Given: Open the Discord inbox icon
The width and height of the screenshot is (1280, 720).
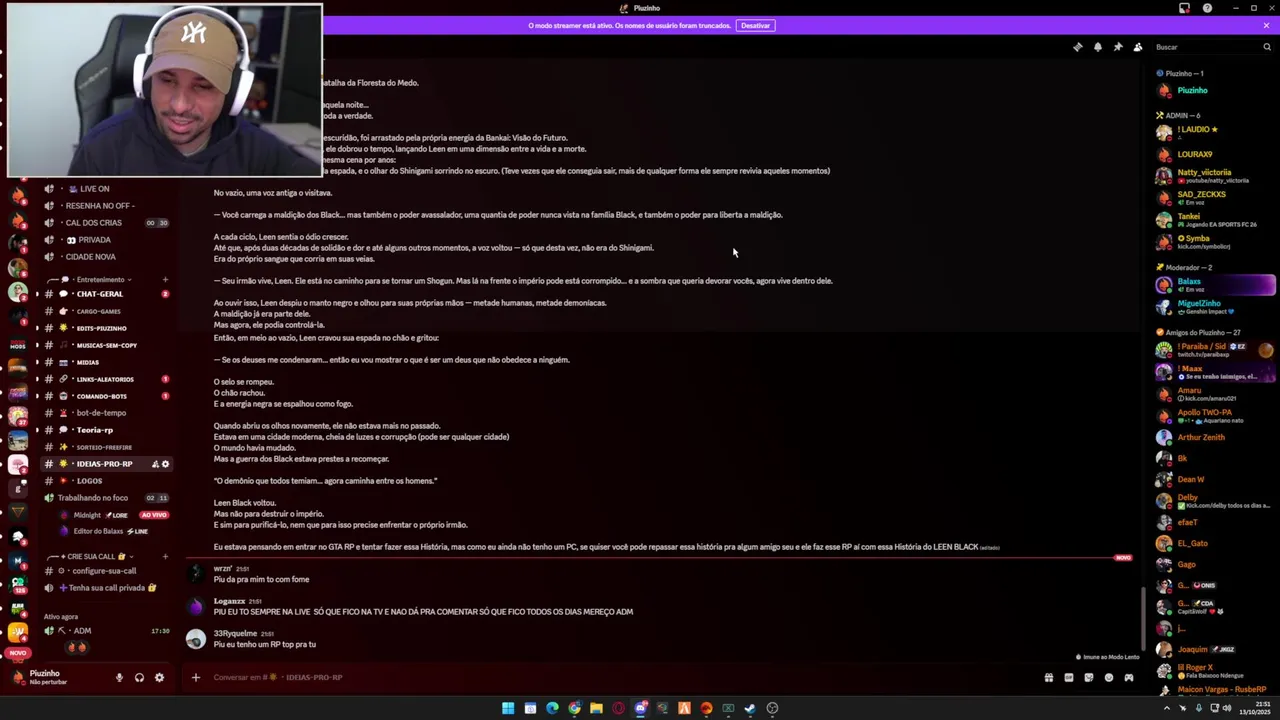Looking at the screenshot, I should 1184,8.
